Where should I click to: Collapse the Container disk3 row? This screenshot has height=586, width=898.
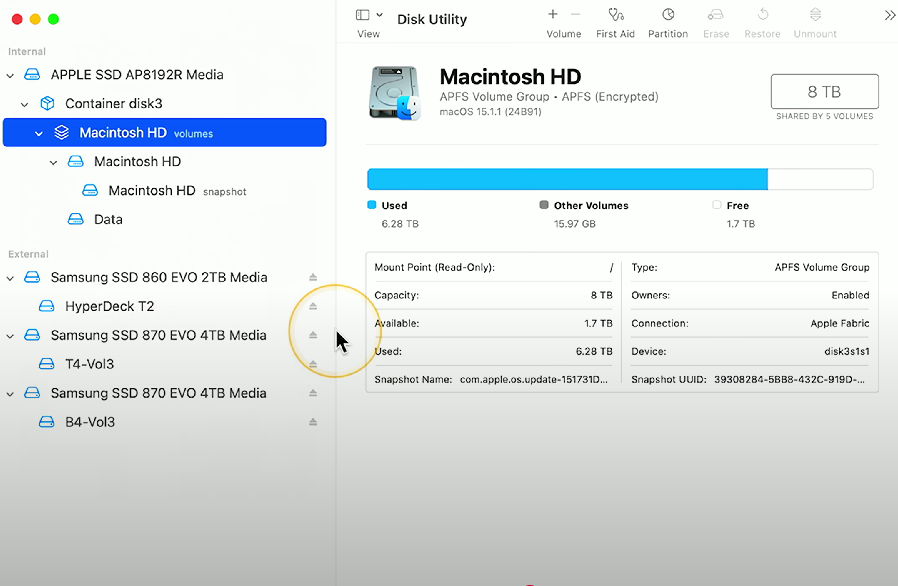point(25,104)
